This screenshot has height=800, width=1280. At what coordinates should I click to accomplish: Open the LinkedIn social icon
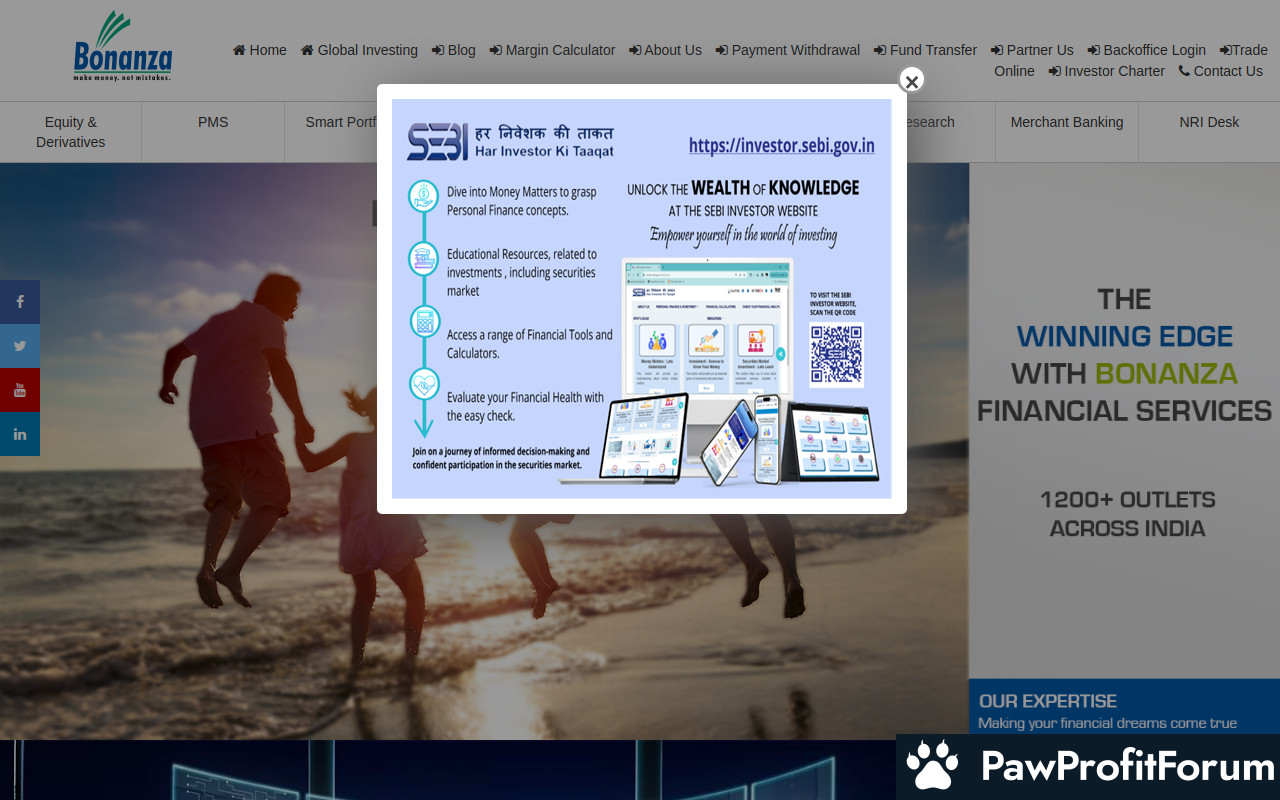pyautogui.click(x=20, y=434)
